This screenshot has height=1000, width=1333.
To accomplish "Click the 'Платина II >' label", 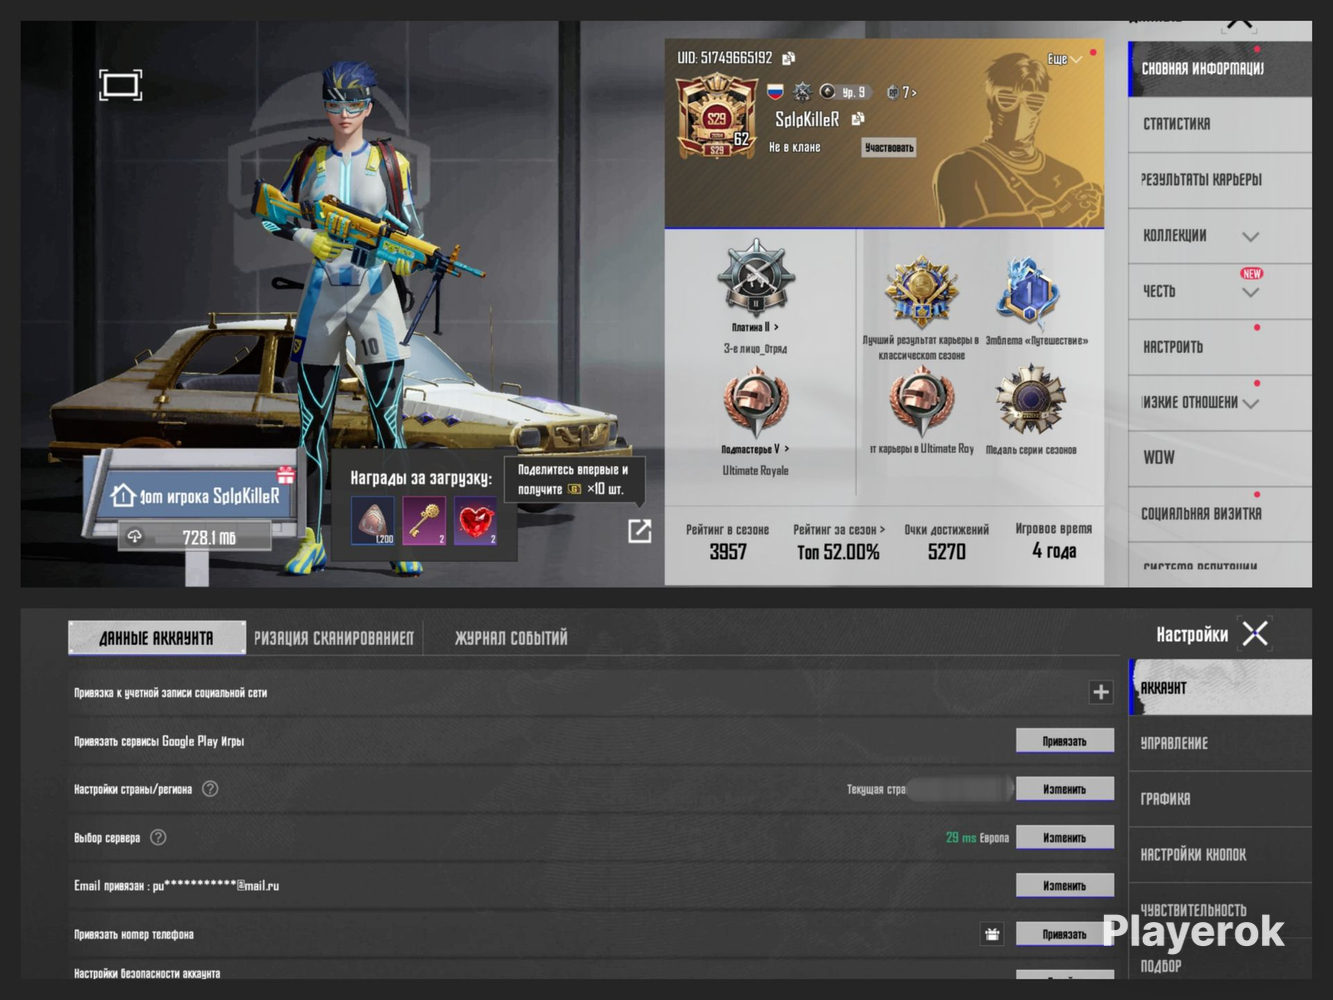I will 755,327.
